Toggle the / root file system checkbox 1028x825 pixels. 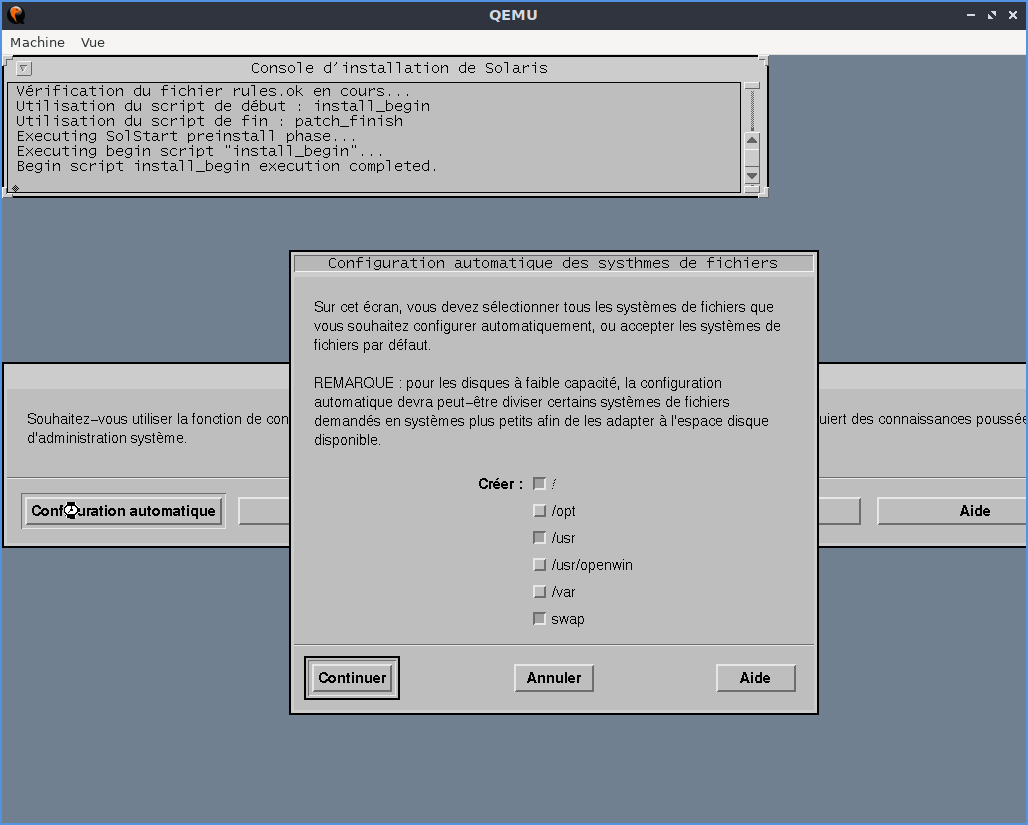[x=540, y=484]
